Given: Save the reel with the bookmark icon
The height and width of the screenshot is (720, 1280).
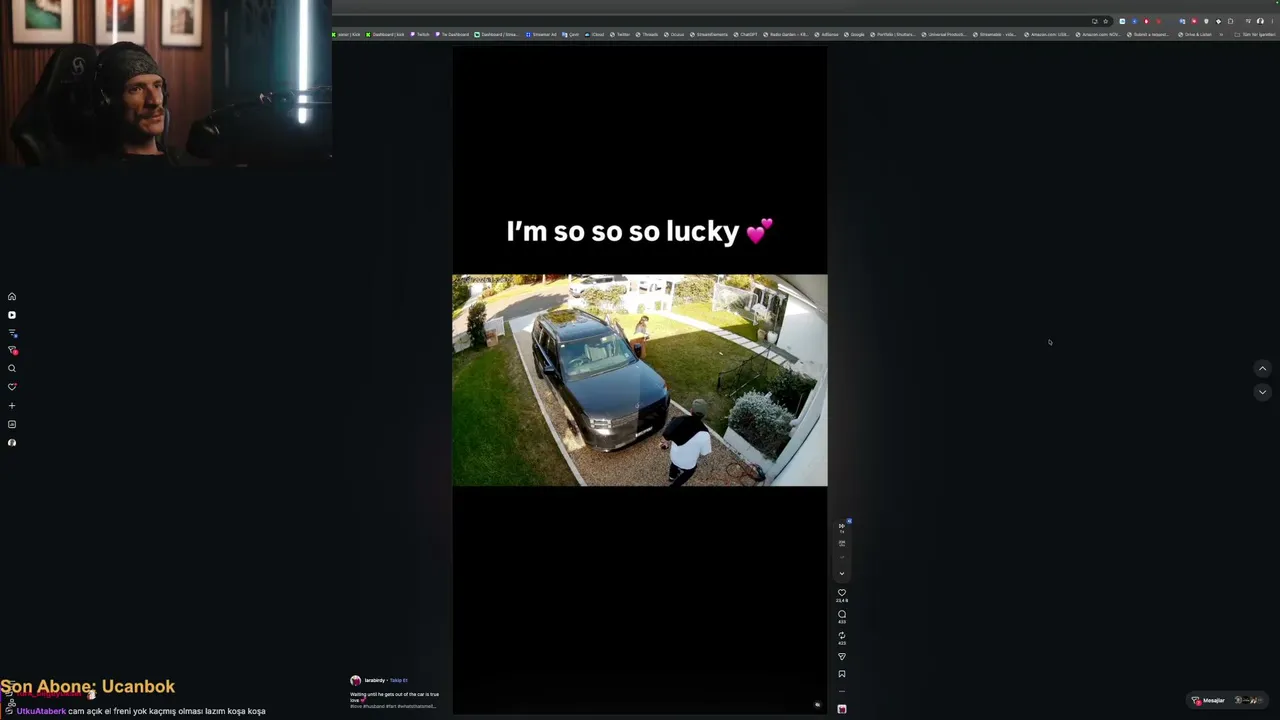Looking at the screenshot, I should [x=842, y=674].
